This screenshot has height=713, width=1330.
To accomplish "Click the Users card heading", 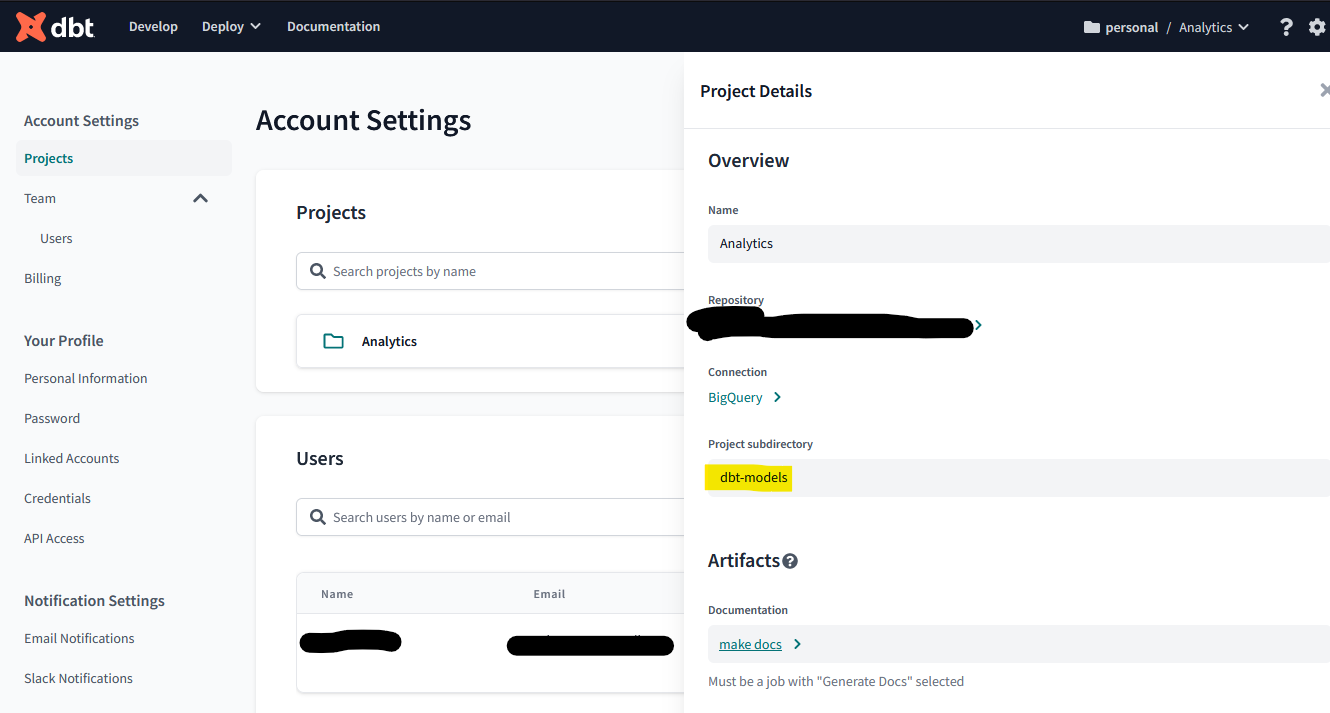I will point(320,458).
